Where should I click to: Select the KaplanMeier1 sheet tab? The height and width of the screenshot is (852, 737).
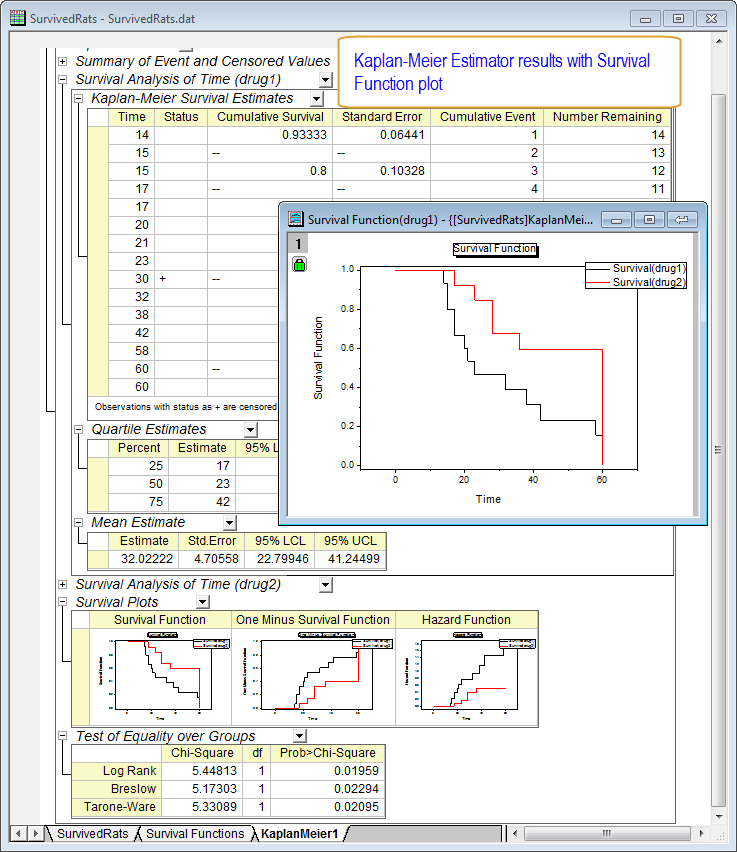click(299, 834)
